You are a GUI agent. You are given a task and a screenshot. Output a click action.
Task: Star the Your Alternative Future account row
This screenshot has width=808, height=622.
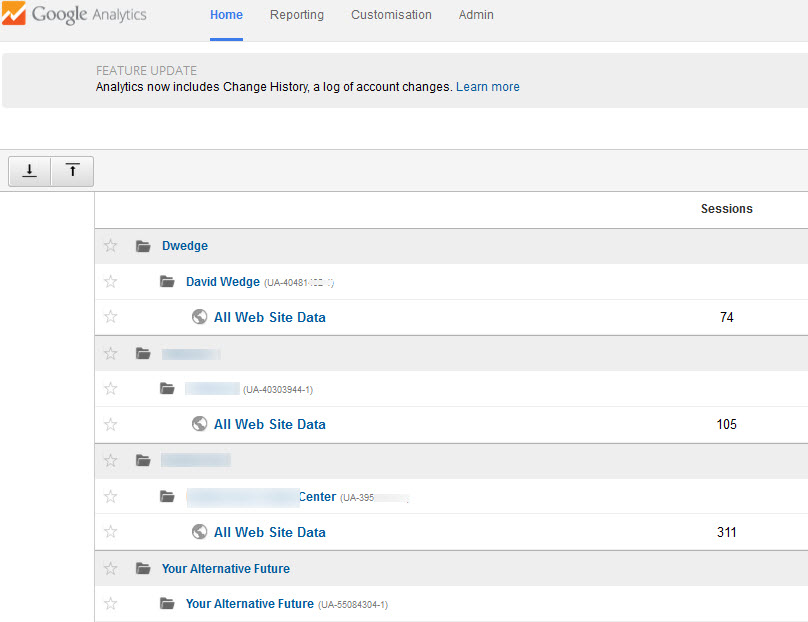tap(110, 568)
